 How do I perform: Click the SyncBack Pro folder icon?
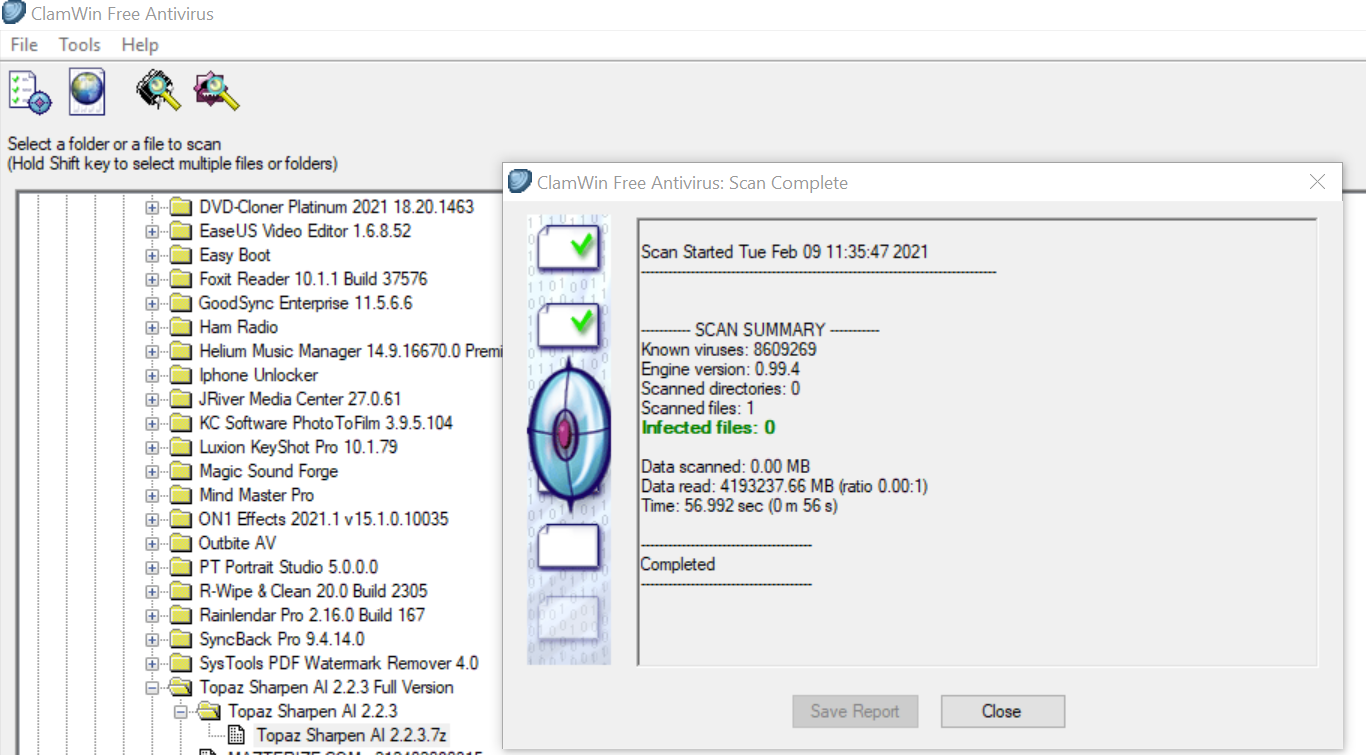pos(180,639)
